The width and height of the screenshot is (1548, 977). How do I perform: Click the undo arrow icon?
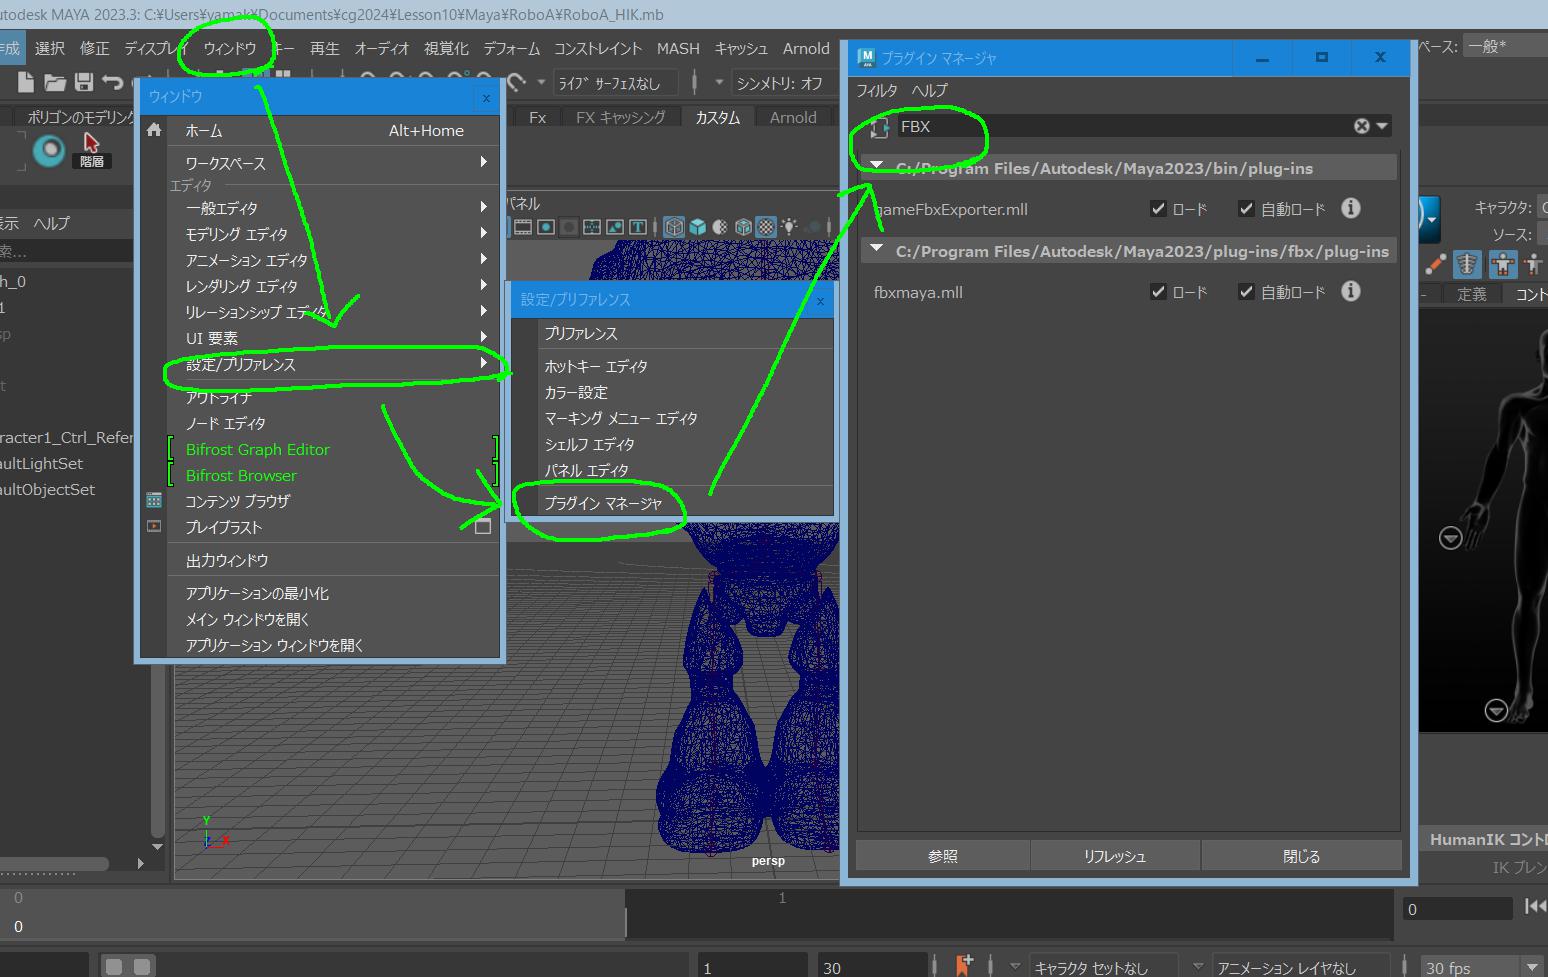113,83
